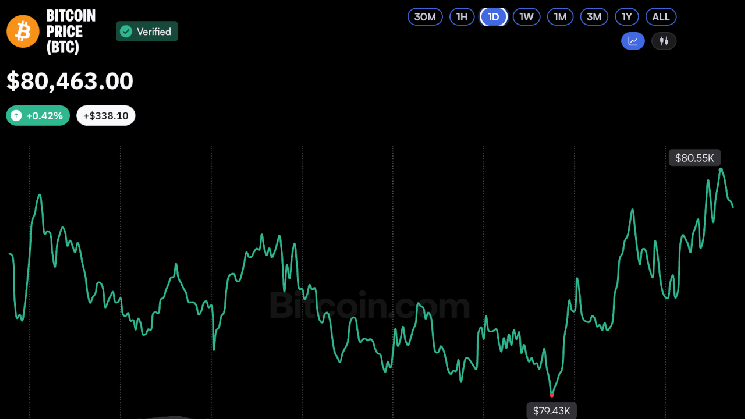Select the 1H timeframe
The height and width of the screenshot is (419, 745).
point(462,17)
